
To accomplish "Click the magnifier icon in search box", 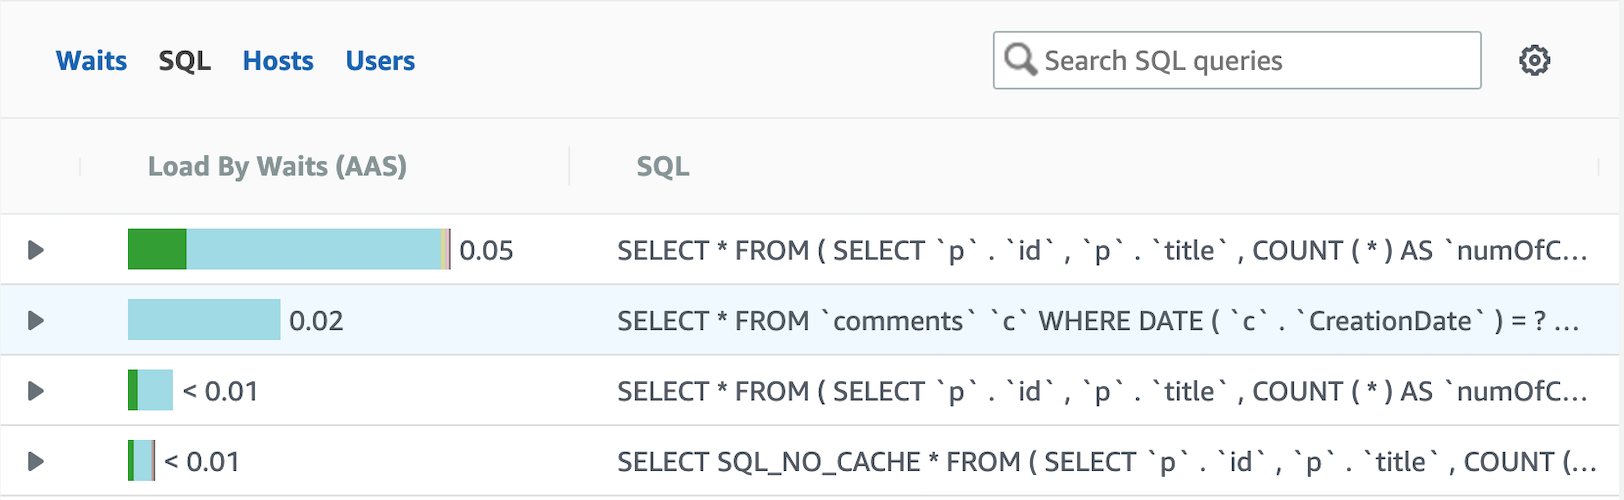I will click(1020, 60).
